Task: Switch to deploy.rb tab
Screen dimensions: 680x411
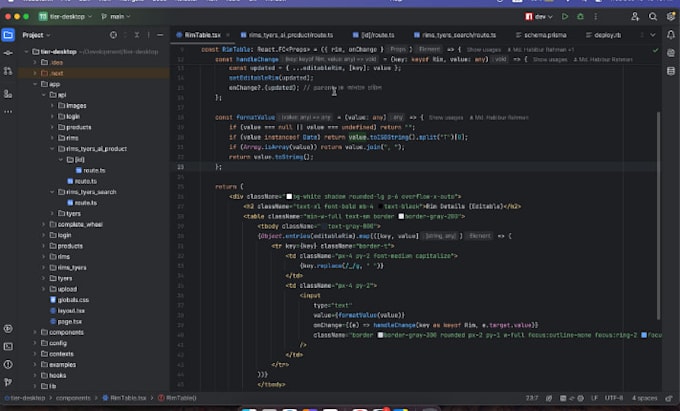Action: click(x=603, y=35)
